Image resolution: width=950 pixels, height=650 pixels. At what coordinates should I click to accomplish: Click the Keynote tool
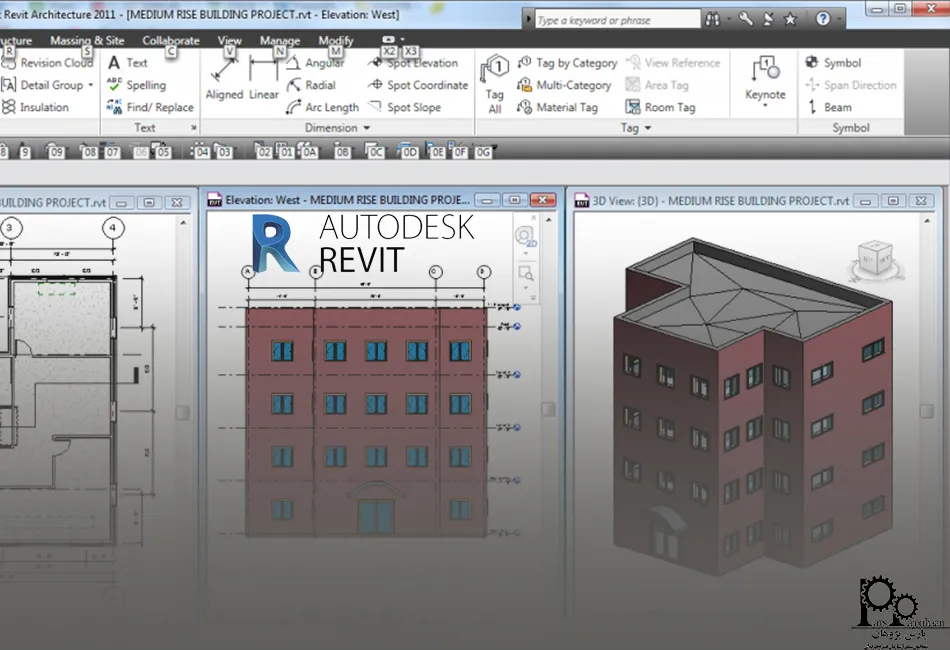click(x=765, y=79)
